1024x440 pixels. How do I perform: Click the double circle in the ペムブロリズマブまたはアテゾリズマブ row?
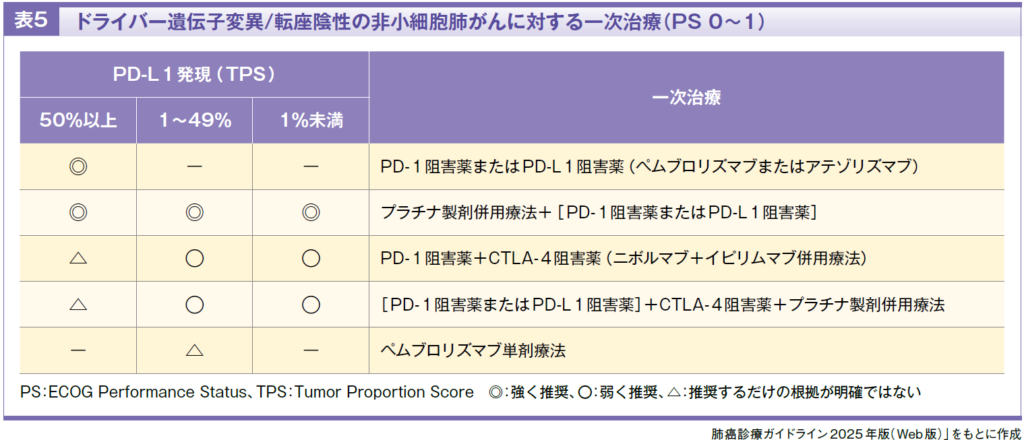point(78,166)
